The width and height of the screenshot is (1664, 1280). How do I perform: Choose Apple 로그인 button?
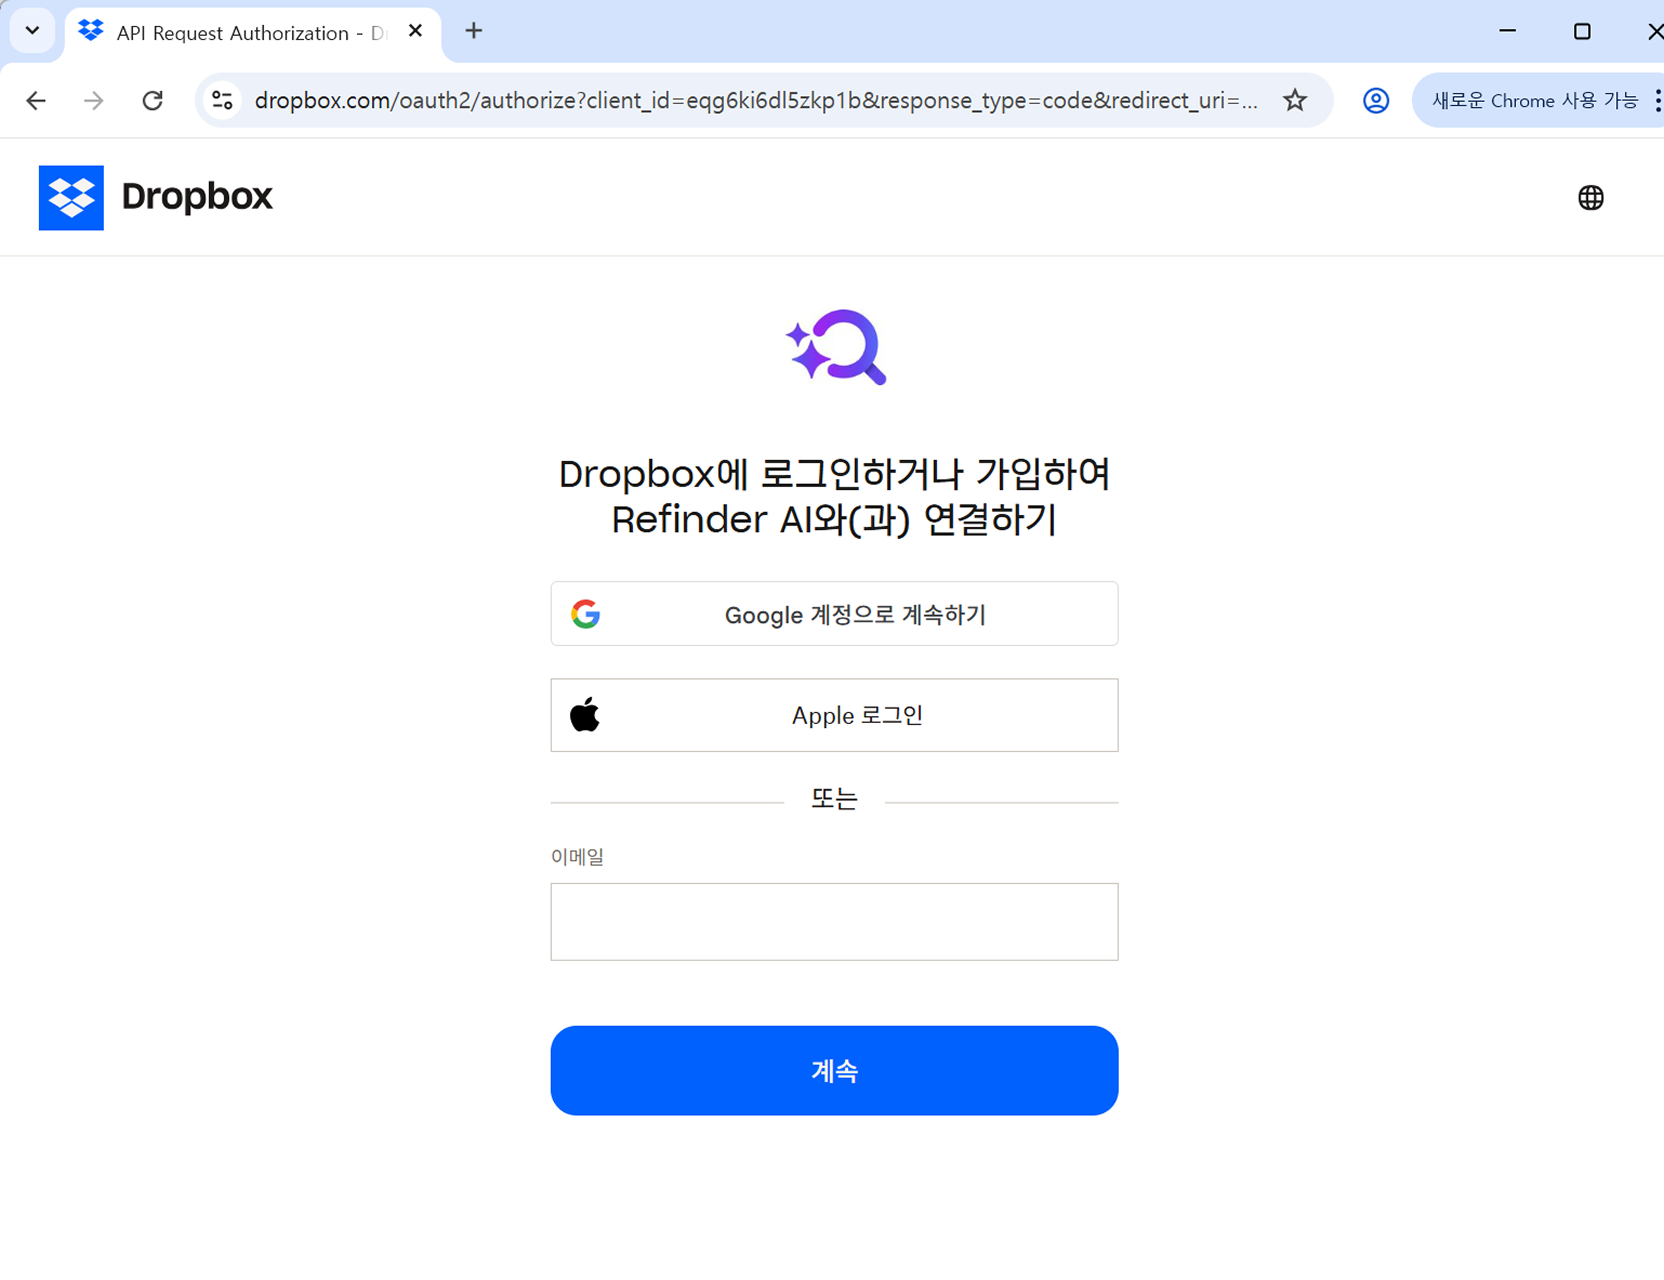point(834,715)
